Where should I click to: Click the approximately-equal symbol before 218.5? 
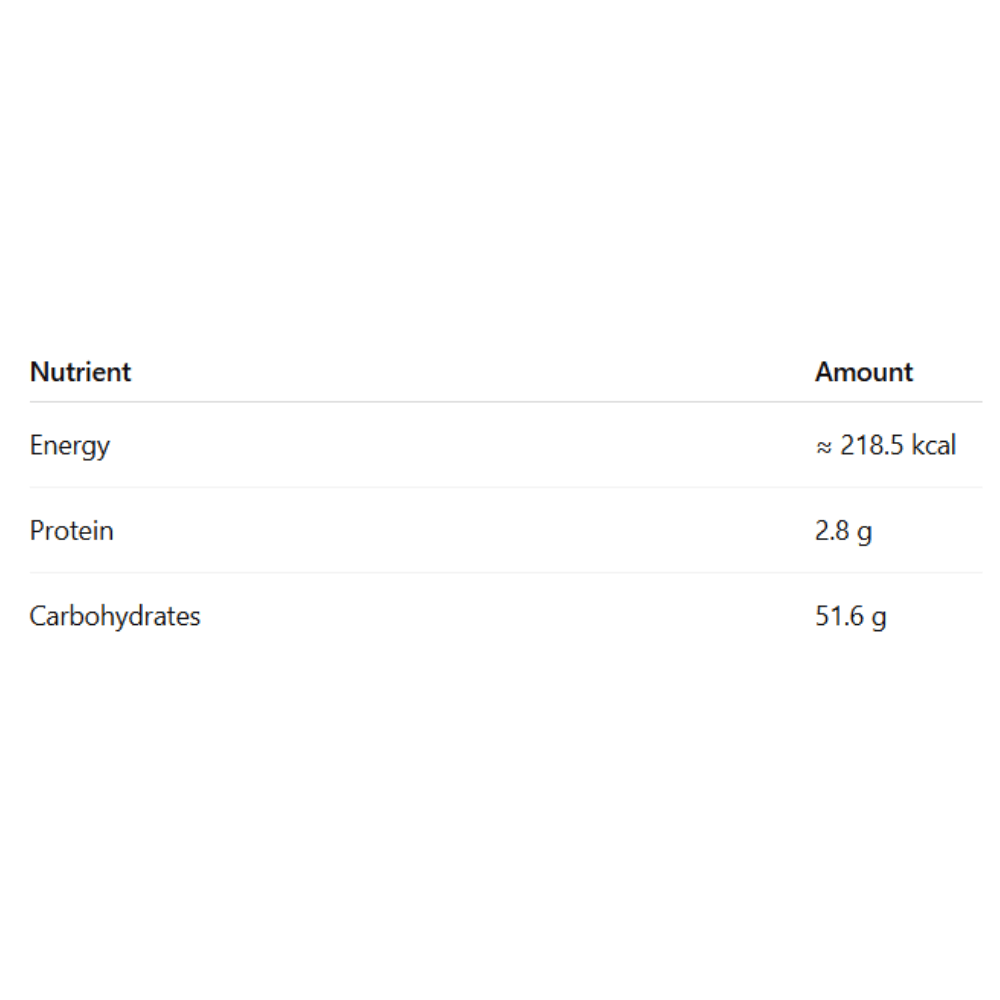click(x=824, y=446)
